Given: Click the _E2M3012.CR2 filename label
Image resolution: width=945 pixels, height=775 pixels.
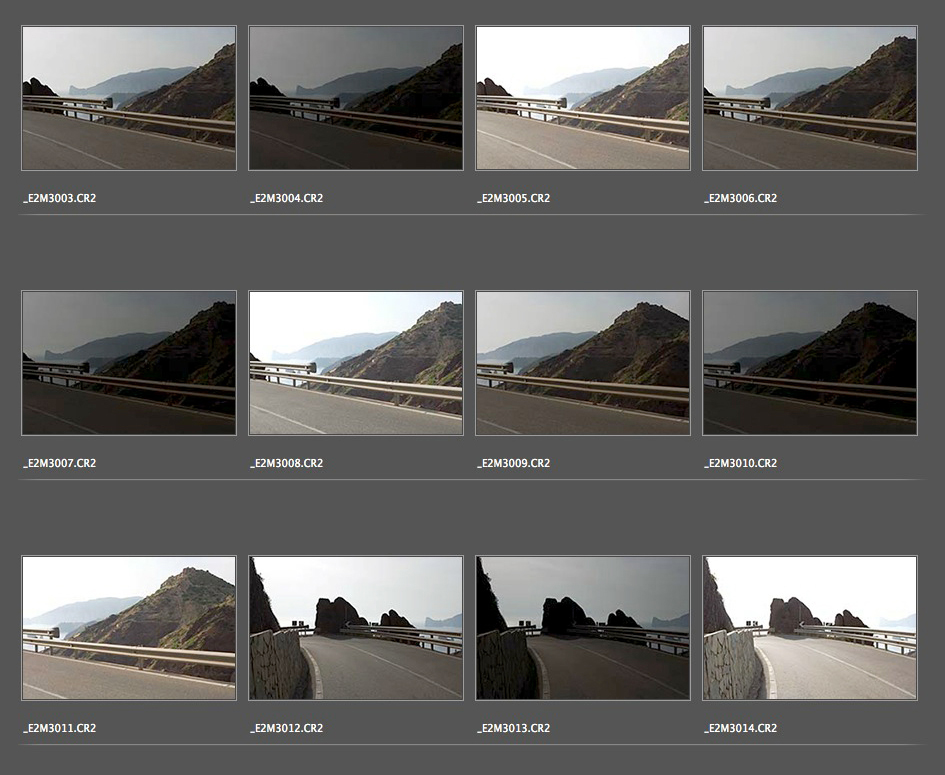Looking at the screenshot, I should pyautogui.click(x=286, y=729).
